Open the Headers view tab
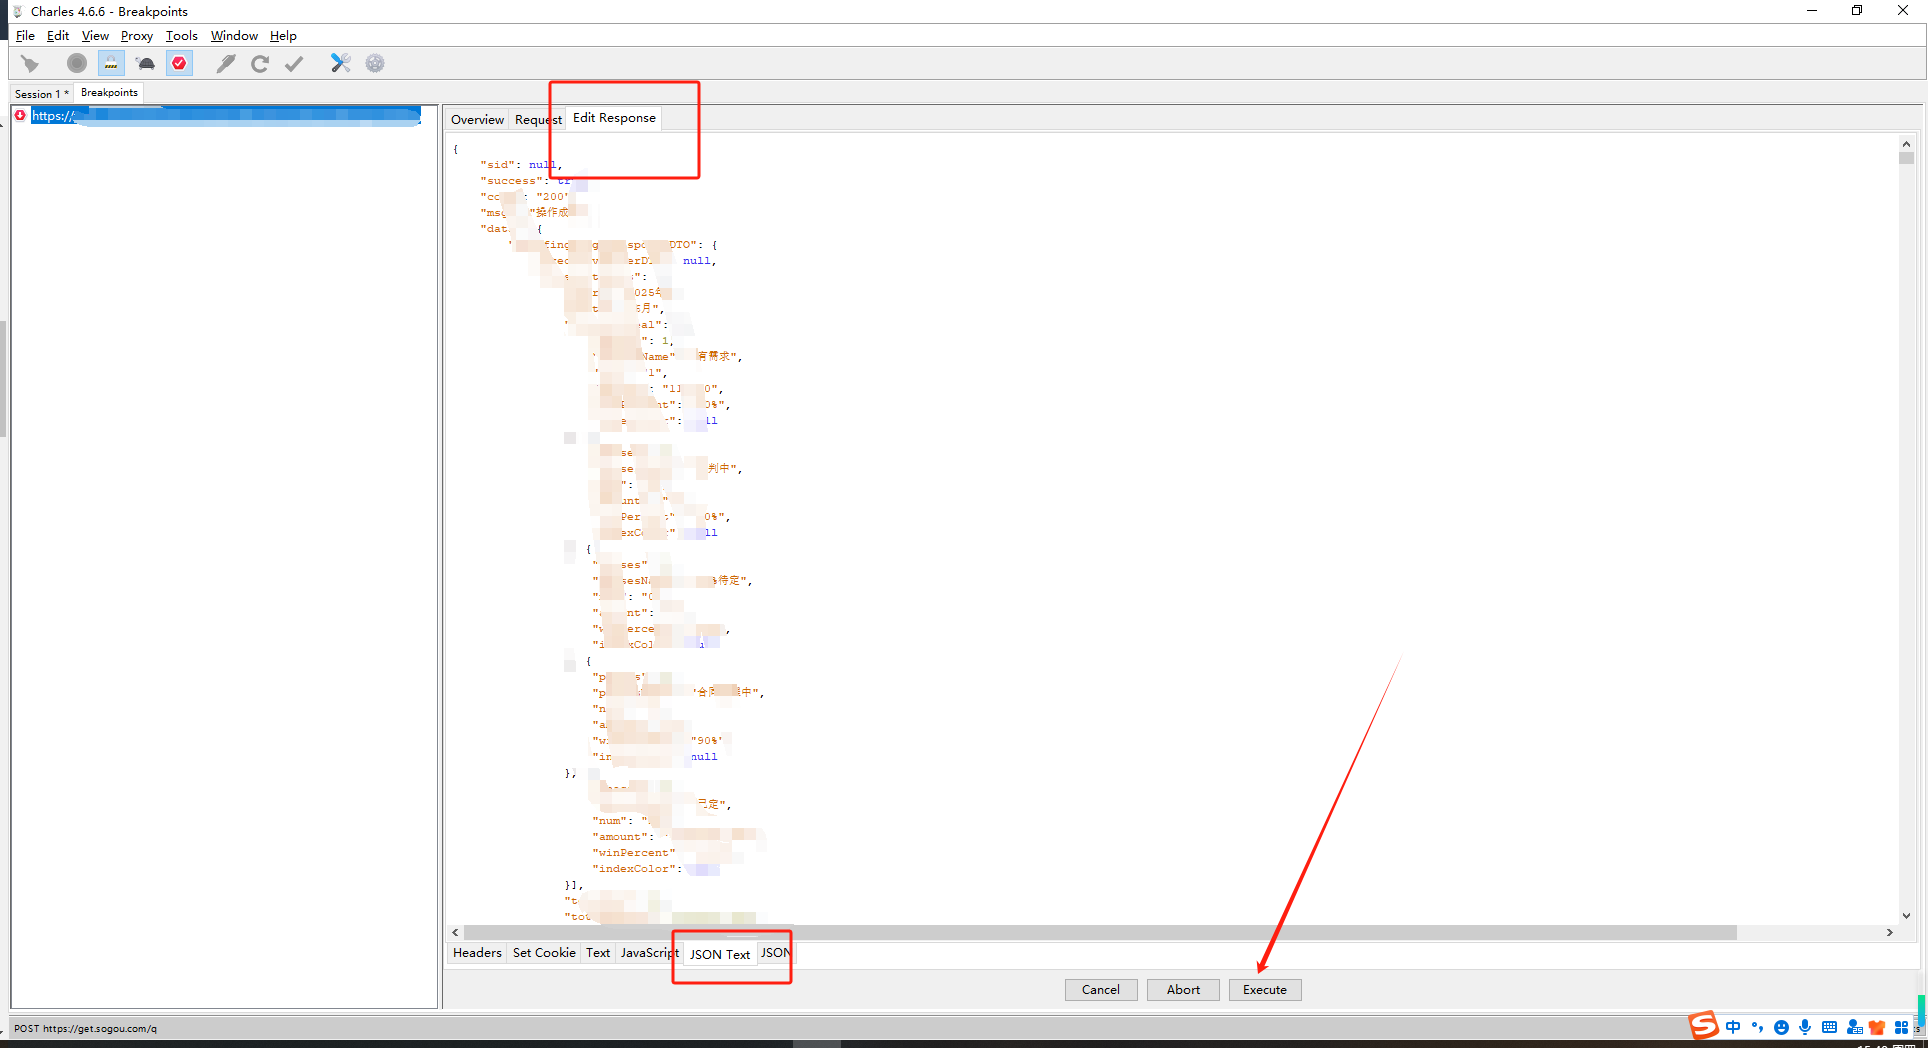Screen dimensions: 1928x1048 point(477,953)
